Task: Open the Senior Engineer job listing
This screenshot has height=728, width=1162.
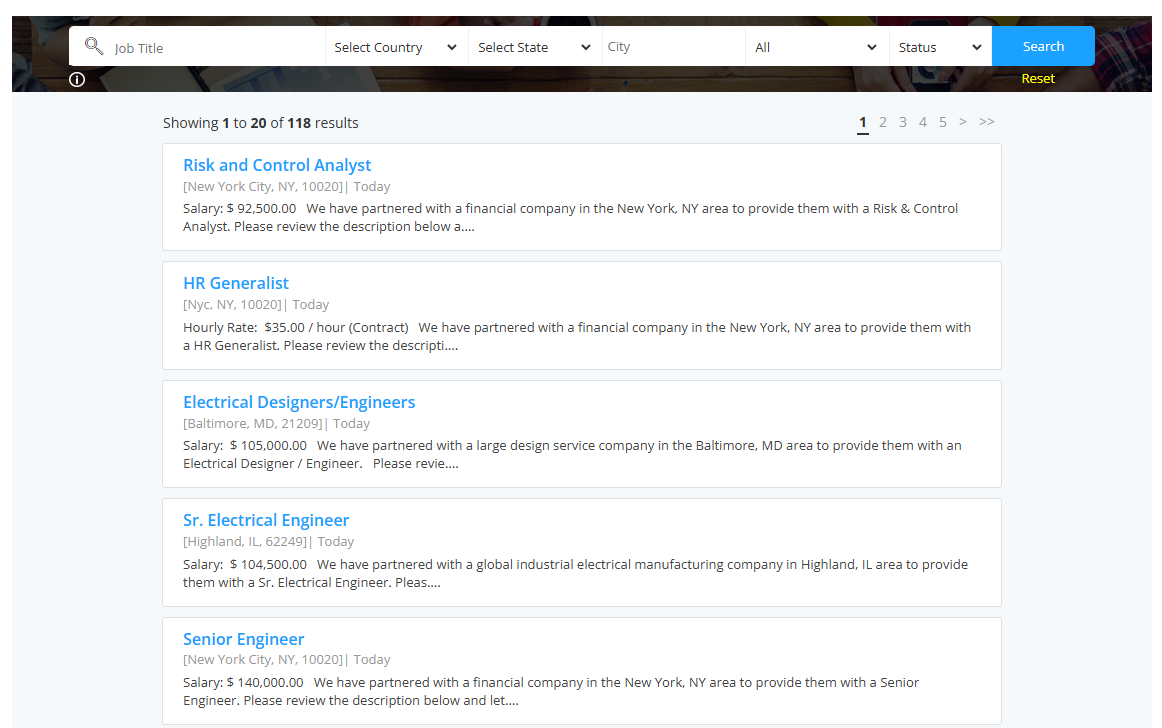Action: coord(244,639)
